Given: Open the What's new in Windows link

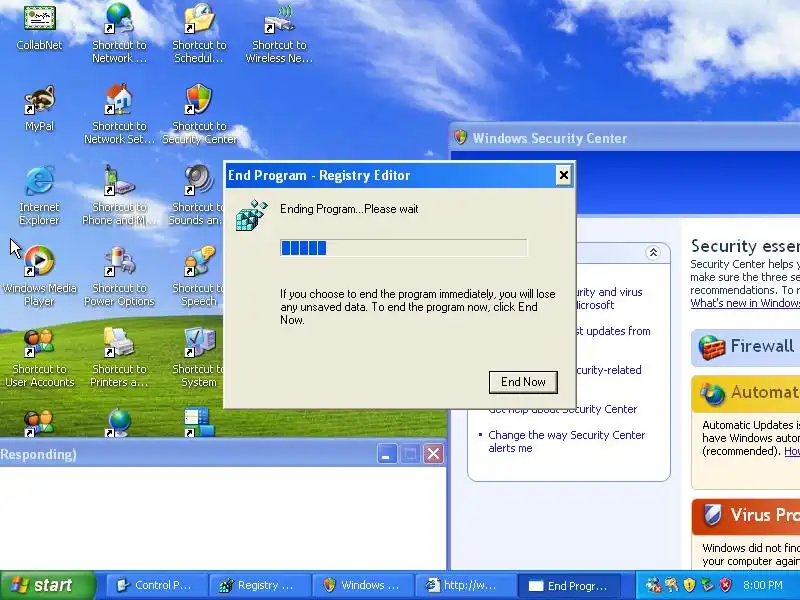Looking at the screenshot, I should click(x=745, y=303).
